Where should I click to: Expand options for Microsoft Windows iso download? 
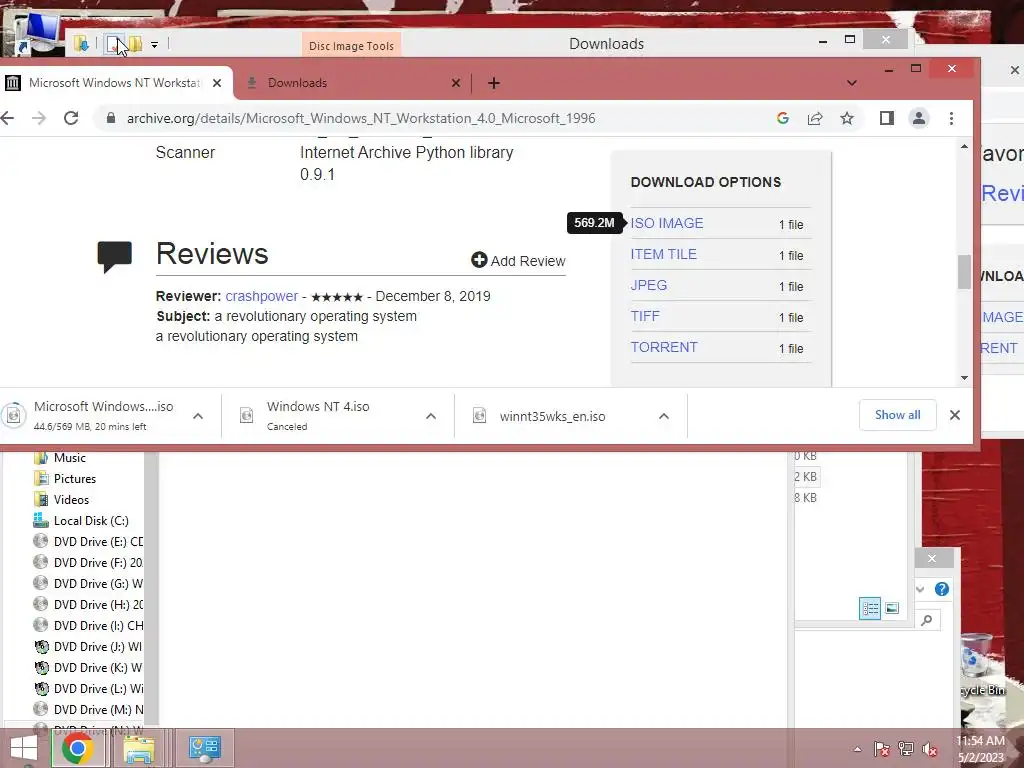tap(198, 416)
